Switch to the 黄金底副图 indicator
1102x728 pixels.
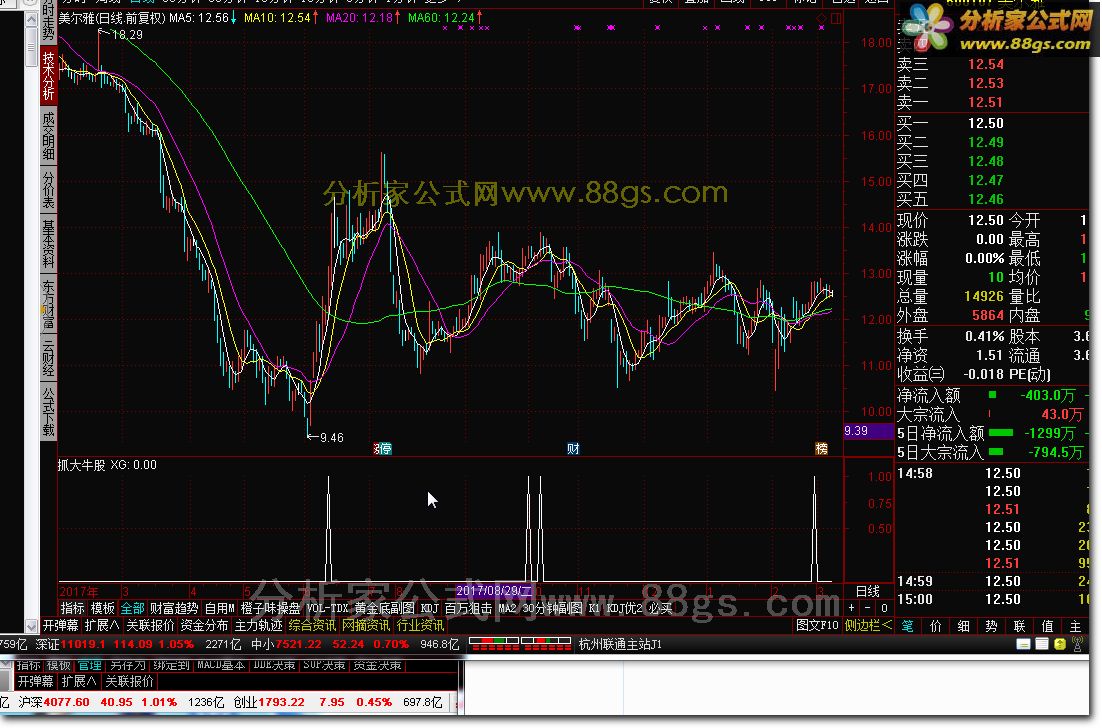click(x=384, y=609)
